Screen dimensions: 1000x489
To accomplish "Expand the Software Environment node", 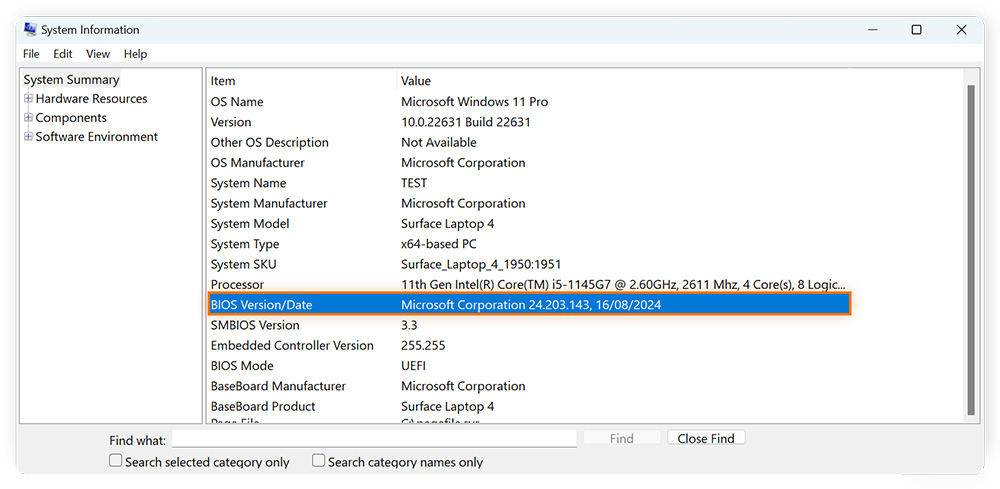I will (28, 137).
